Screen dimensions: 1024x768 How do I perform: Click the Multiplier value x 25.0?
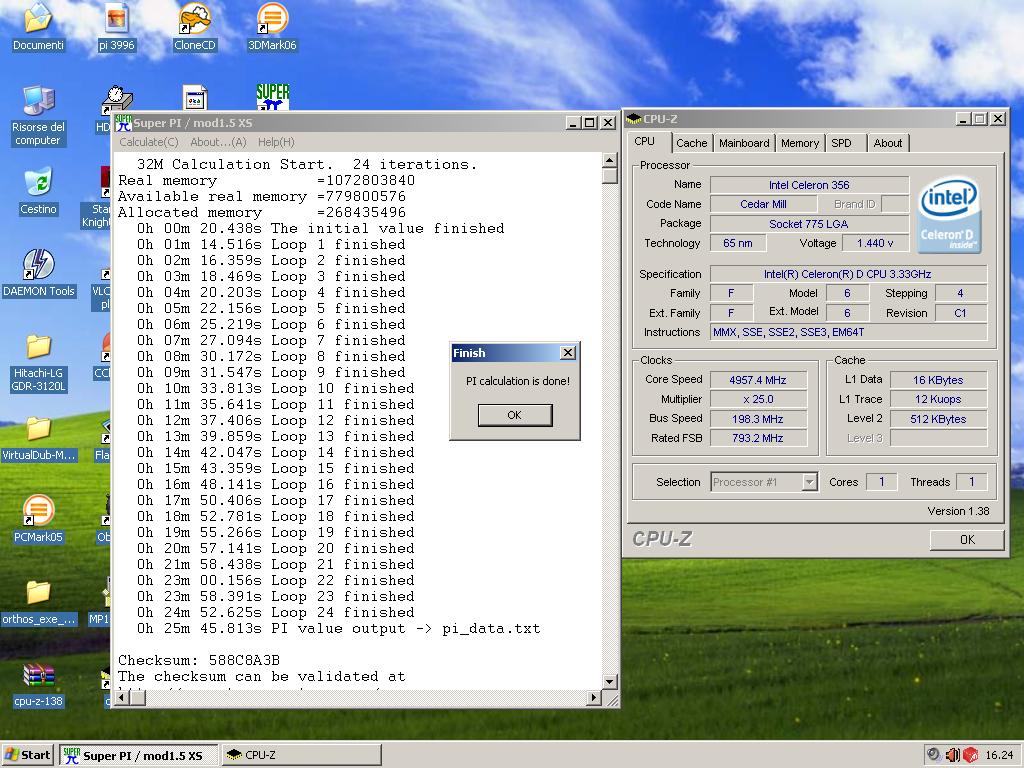click(x=758, y=399)
